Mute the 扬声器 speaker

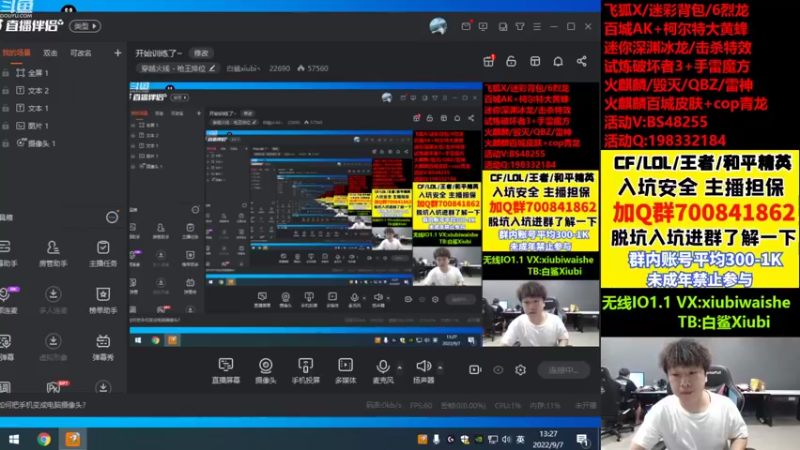tap(423, 371)
